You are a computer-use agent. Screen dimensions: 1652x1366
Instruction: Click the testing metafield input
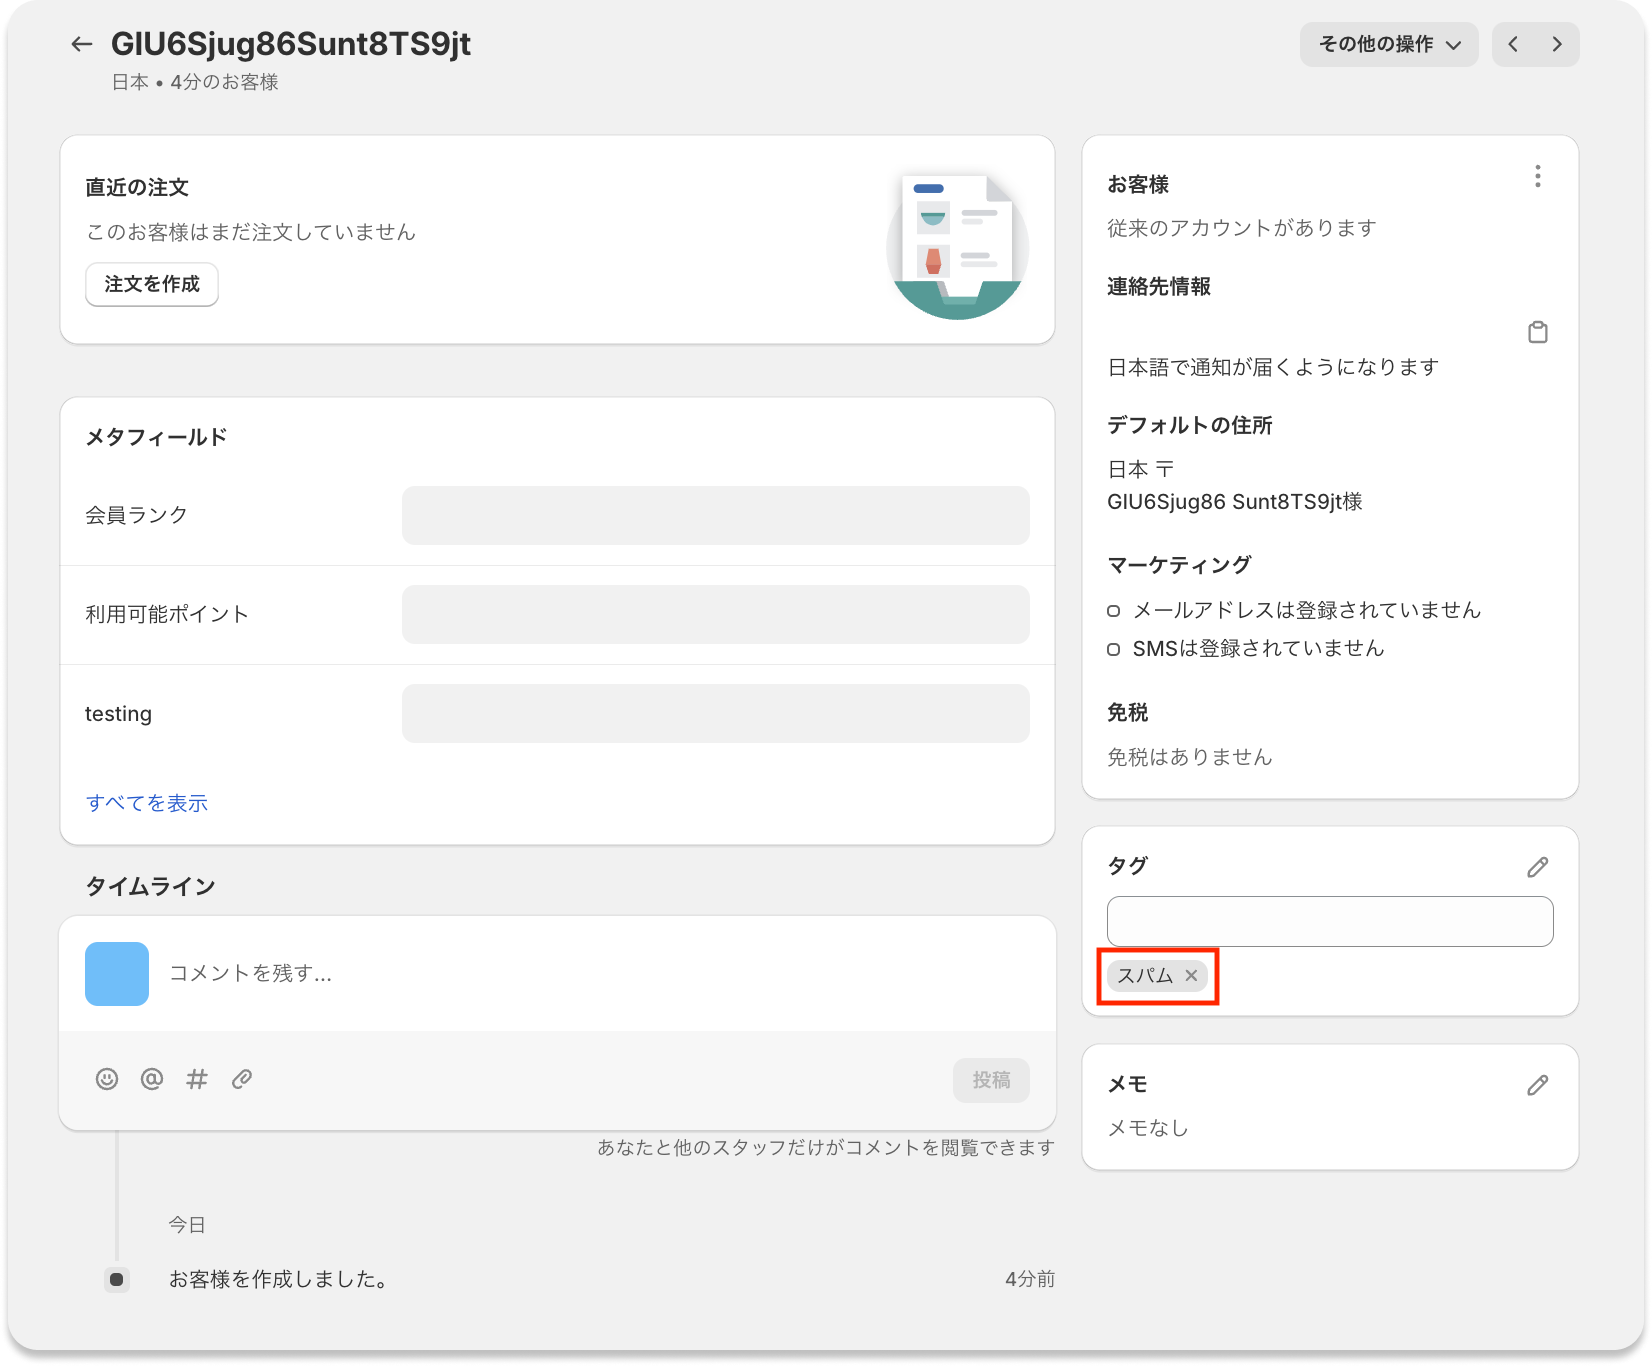(715, 714)
